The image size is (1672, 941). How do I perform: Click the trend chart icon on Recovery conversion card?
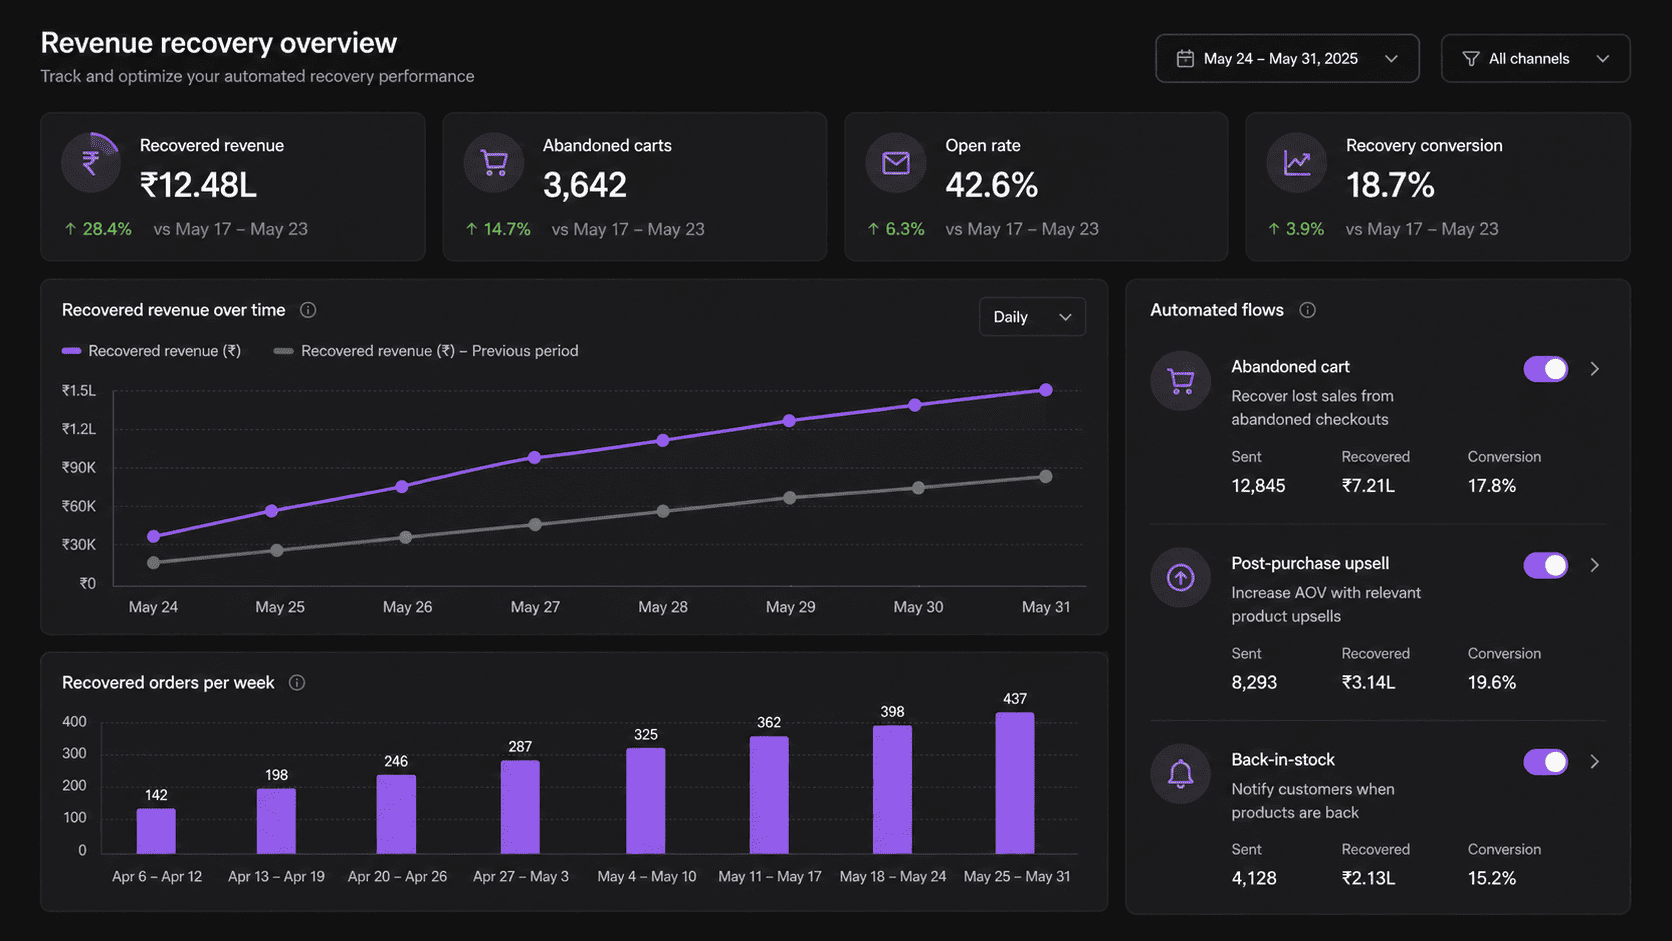[x=1297, y=163]
